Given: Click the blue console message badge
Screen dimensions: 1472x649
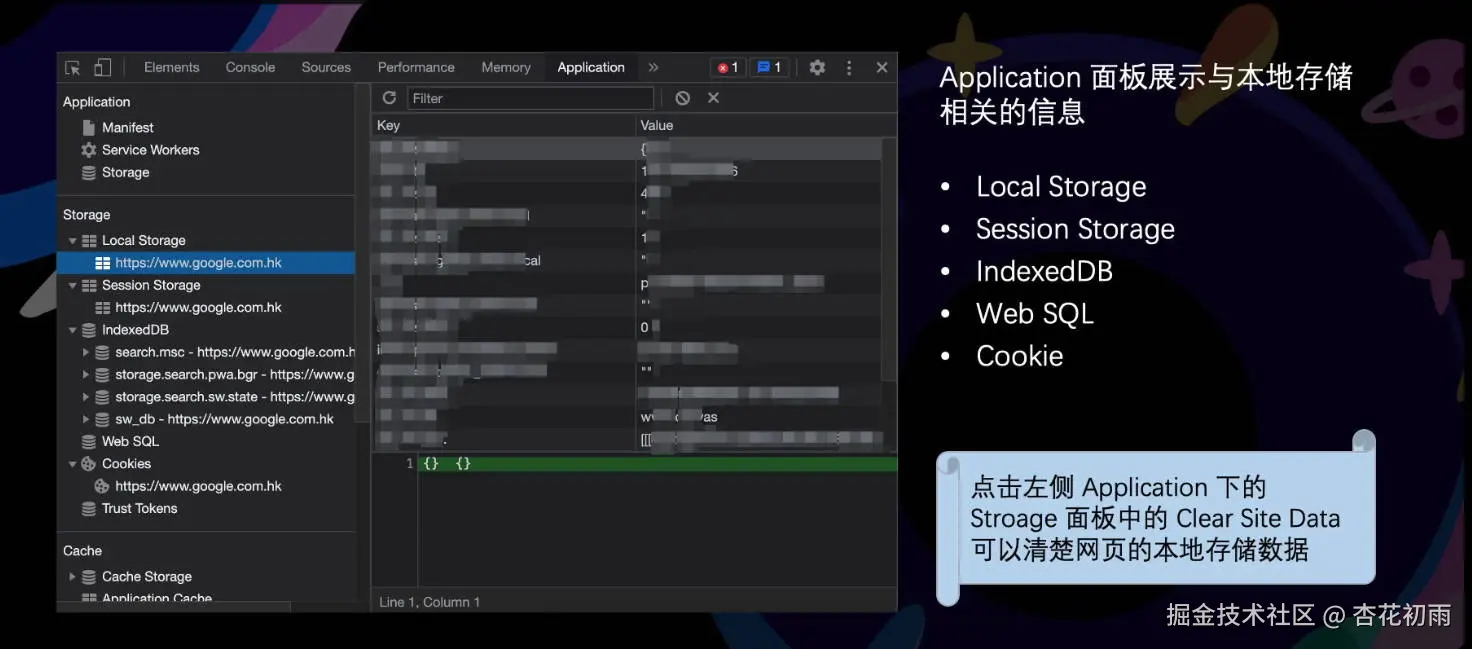Looking at the screenshot, I should [x=768, y=67].
